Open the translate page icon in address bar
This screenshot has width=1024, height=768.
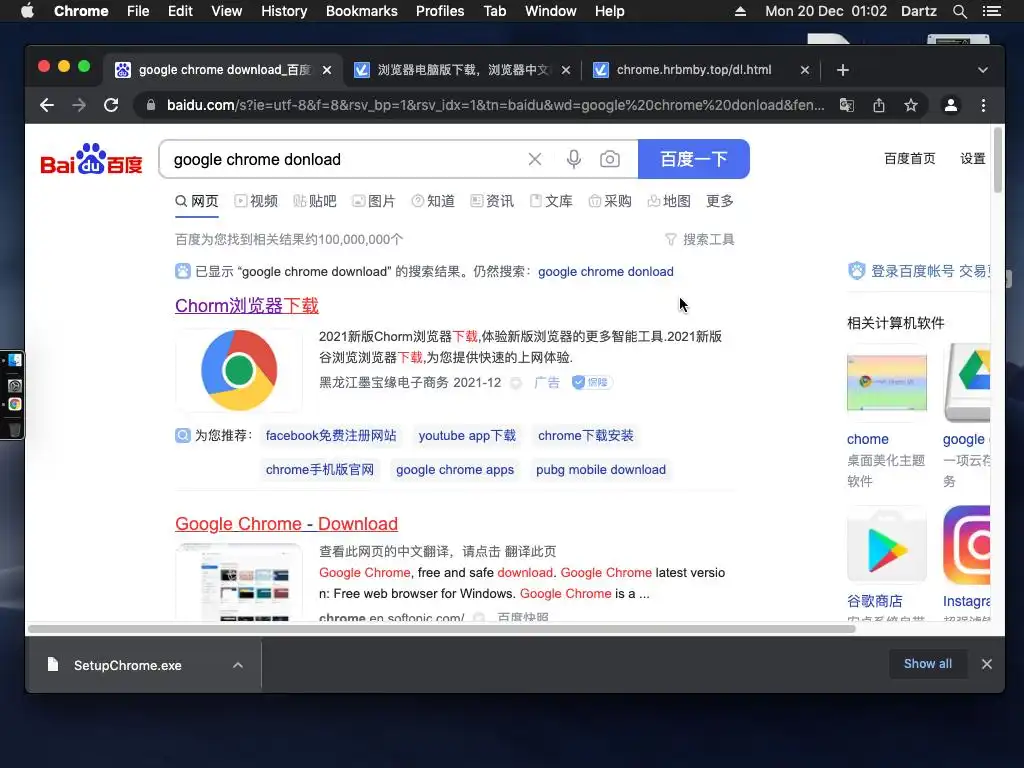tap(846, 105)
